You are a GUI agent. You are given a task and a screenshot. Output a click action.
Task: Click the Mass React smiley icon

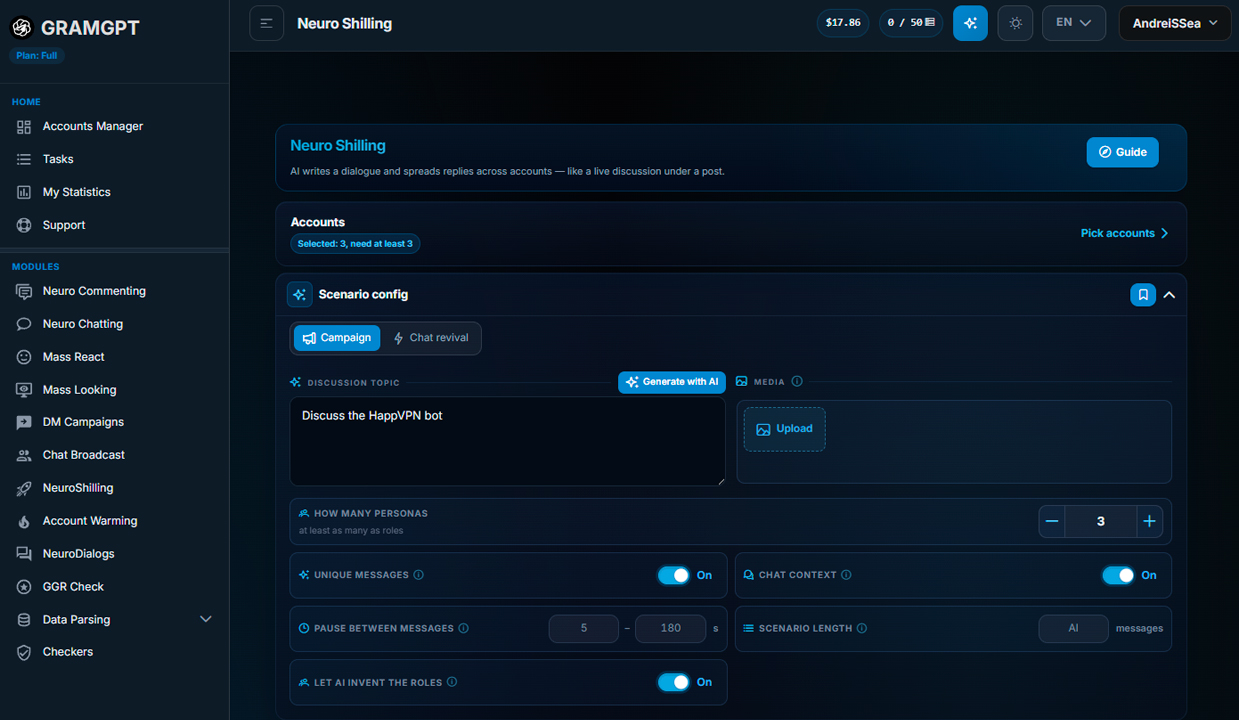24,357
